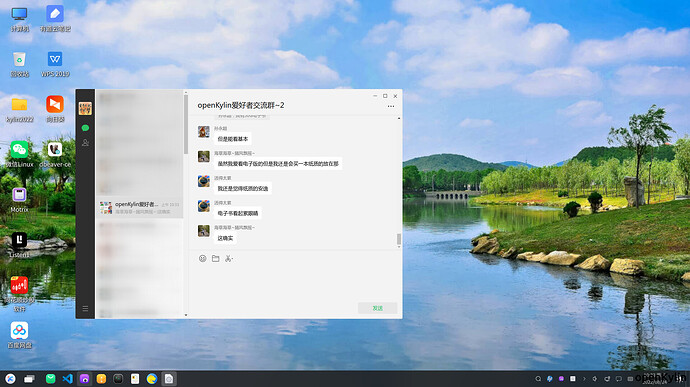Open the dbeaver-ce desktop icon
The height and width of the screenshot is (387, 690).
click(55, 155)
